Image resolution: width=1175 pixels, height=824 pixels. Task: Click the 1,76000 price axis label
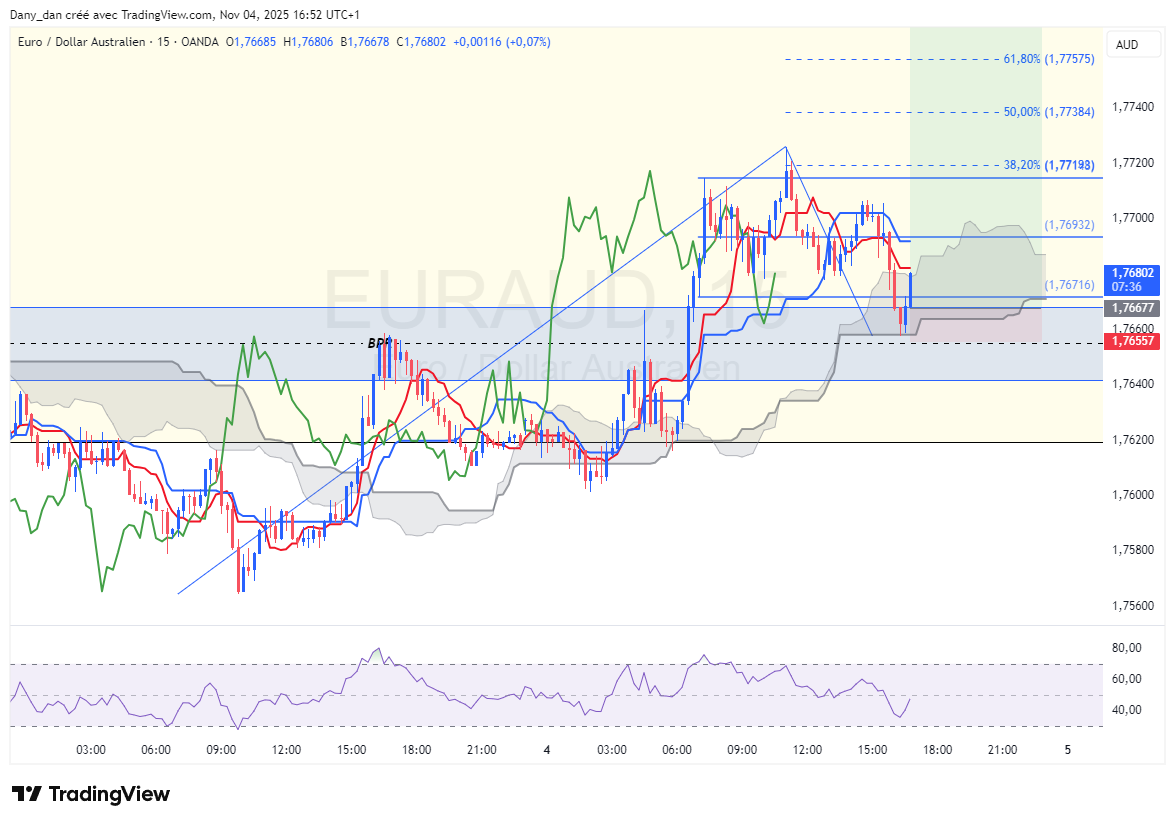click(x=1132, y=494)
